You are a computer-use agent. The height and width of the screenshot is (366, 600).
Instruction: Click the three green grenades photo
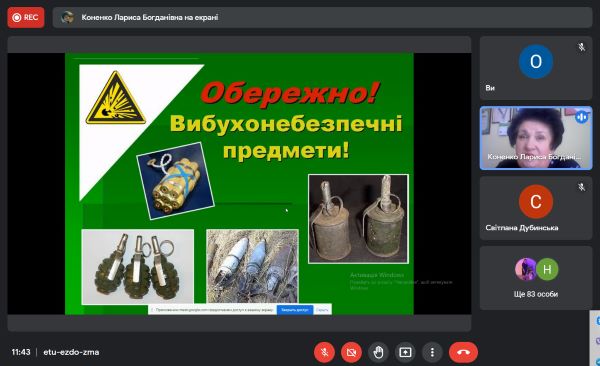tap(137, 267)
